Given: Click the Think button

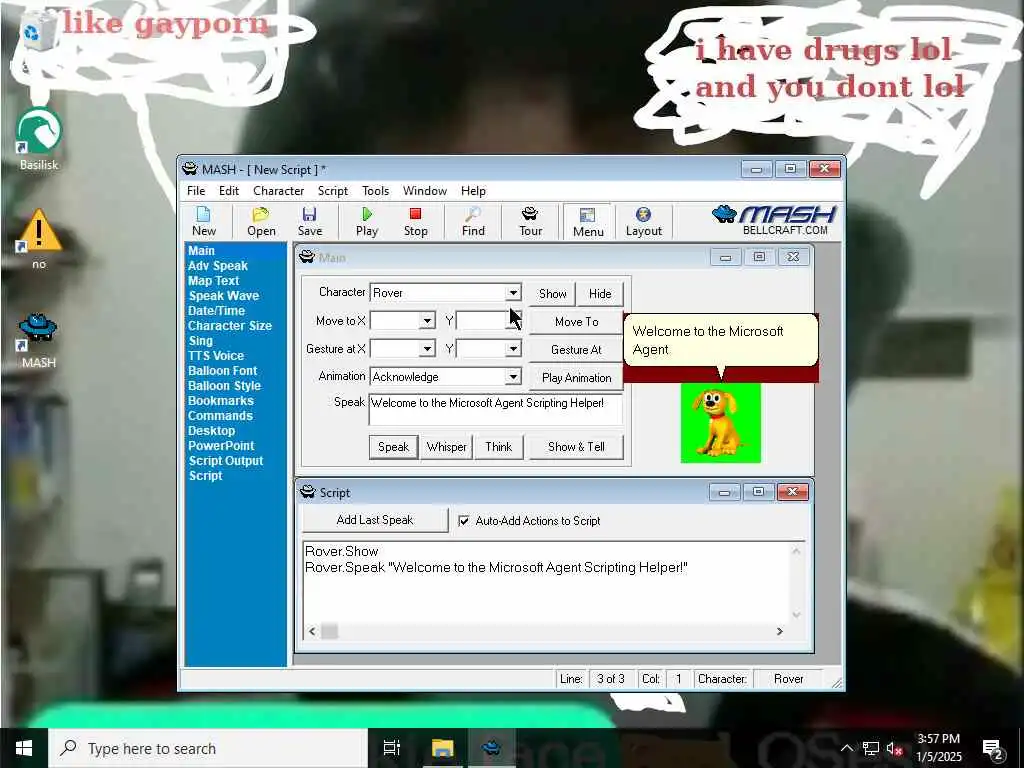Looking at the screenshot, I should point(498,447).
